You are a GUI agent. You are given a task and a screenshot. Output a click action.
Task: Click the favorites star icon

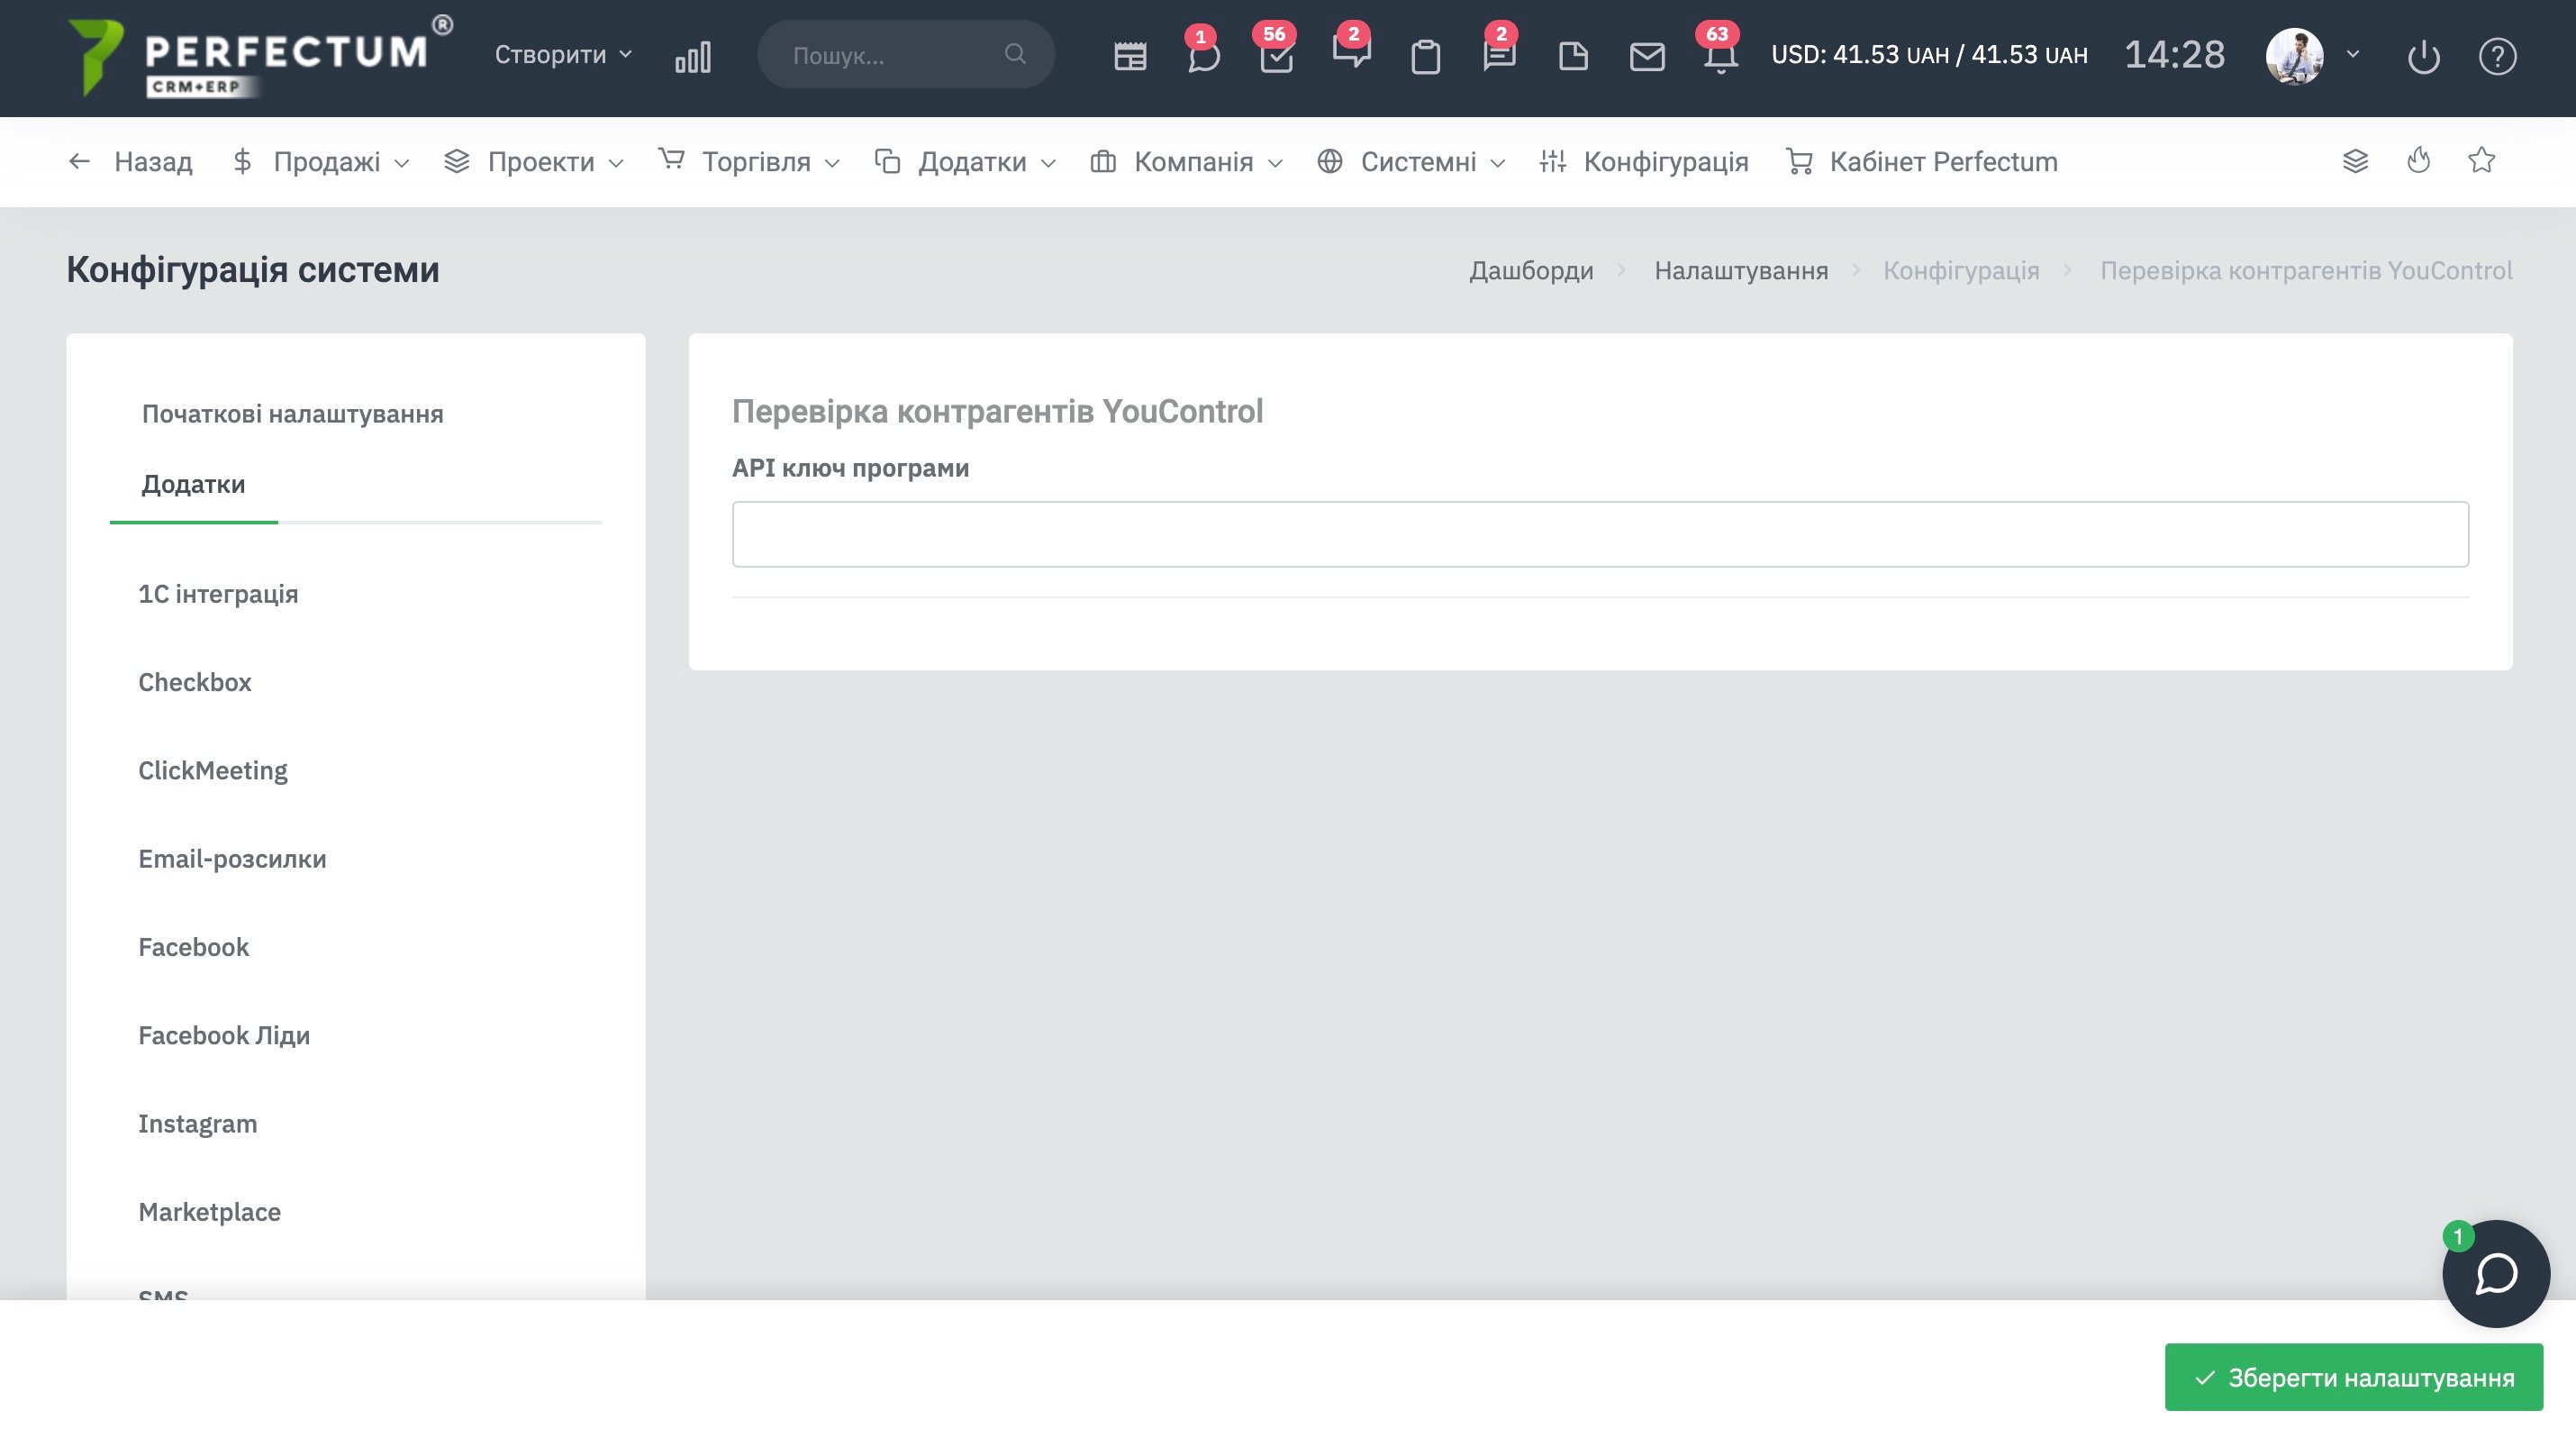[2481, 160]
